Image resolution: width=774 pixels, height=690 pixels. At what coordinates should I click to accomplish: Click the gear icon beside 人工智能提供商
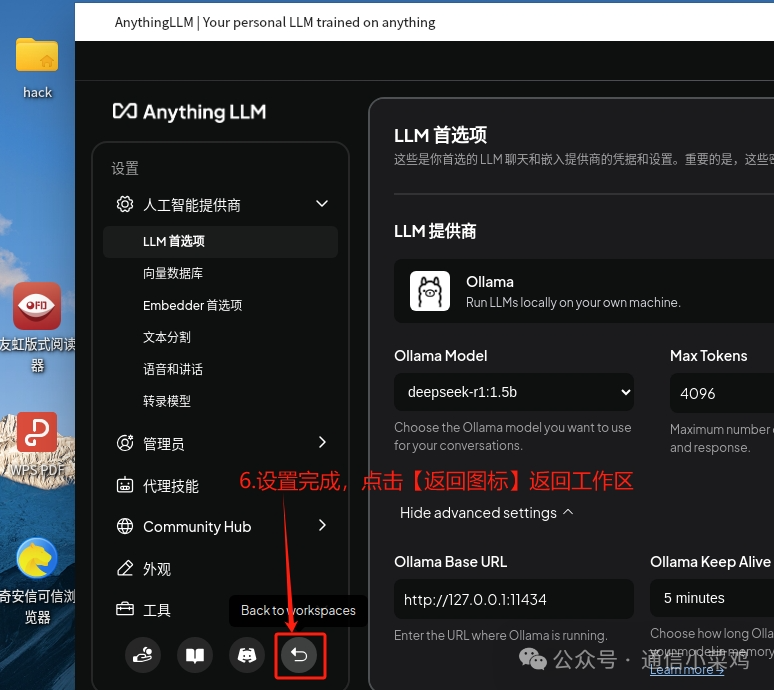(125, 204)
